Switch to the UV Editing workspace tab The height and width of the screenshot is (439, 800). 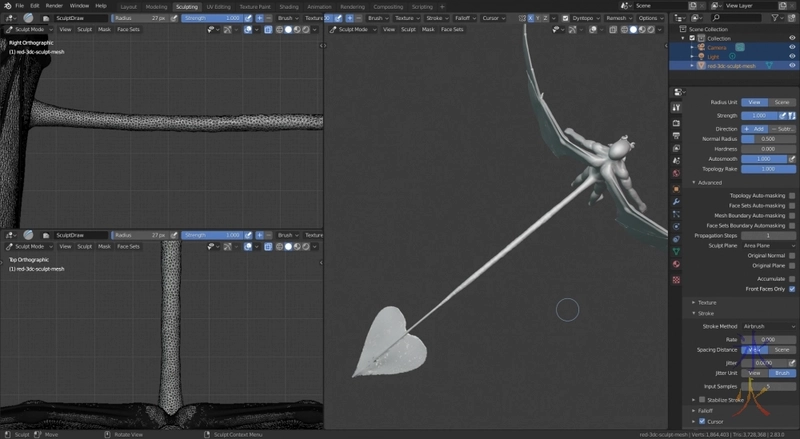(x=217, y=6)
